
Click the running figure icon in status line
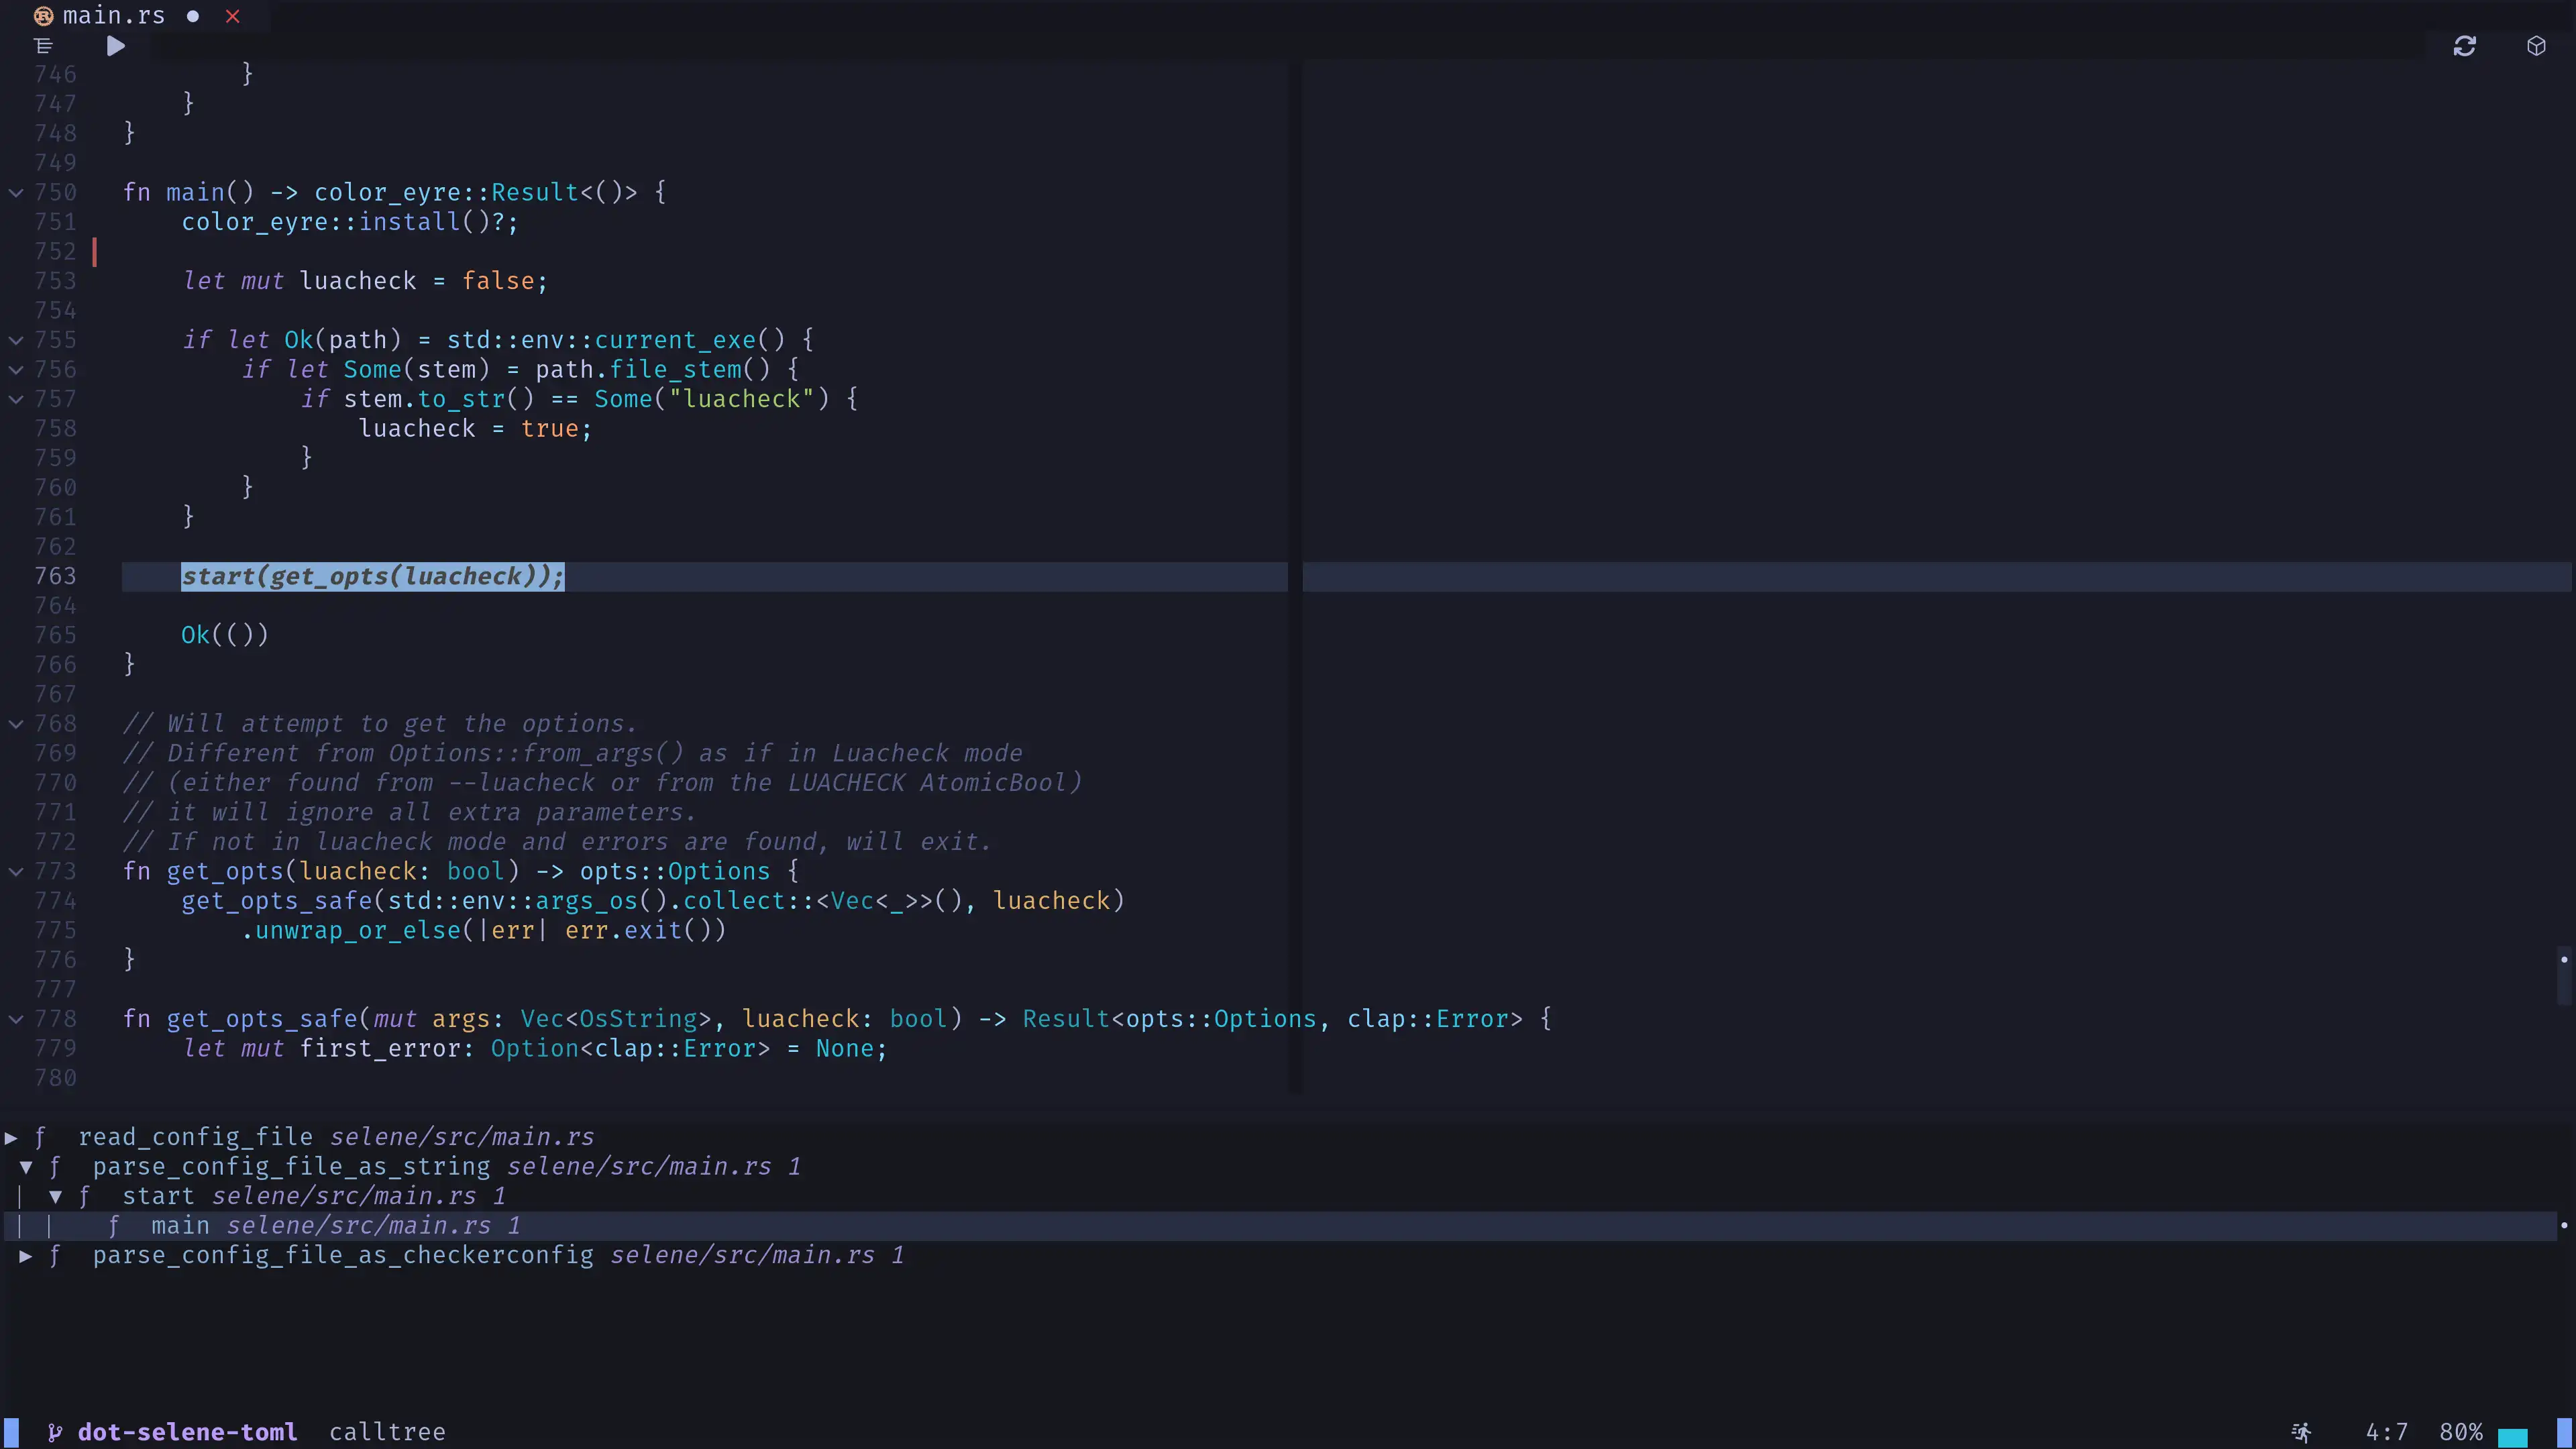(2302, 1432)
